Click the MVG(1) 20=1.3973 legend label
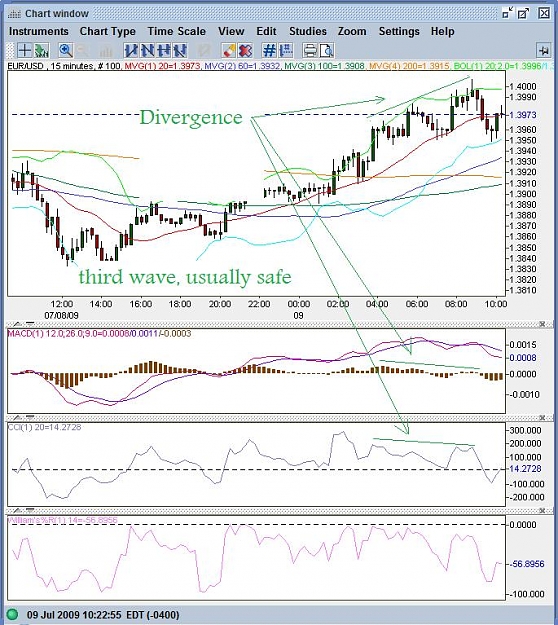 click(162, 66)
